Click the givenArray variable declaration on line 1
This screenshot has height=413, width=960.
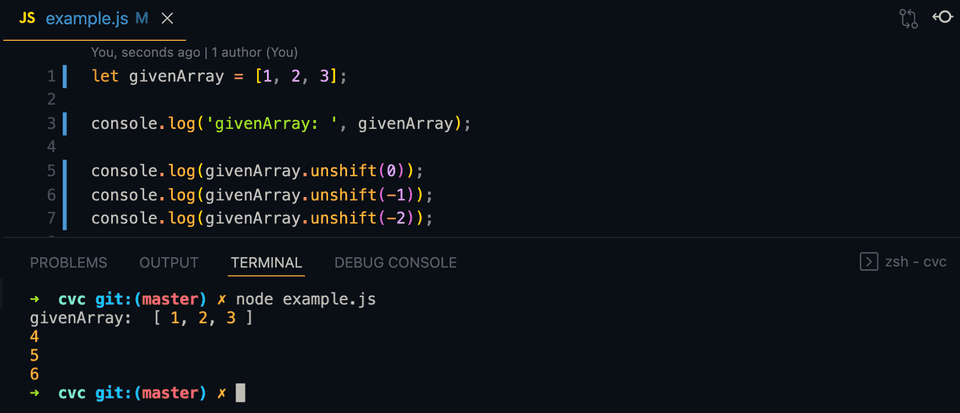(176, 76)
